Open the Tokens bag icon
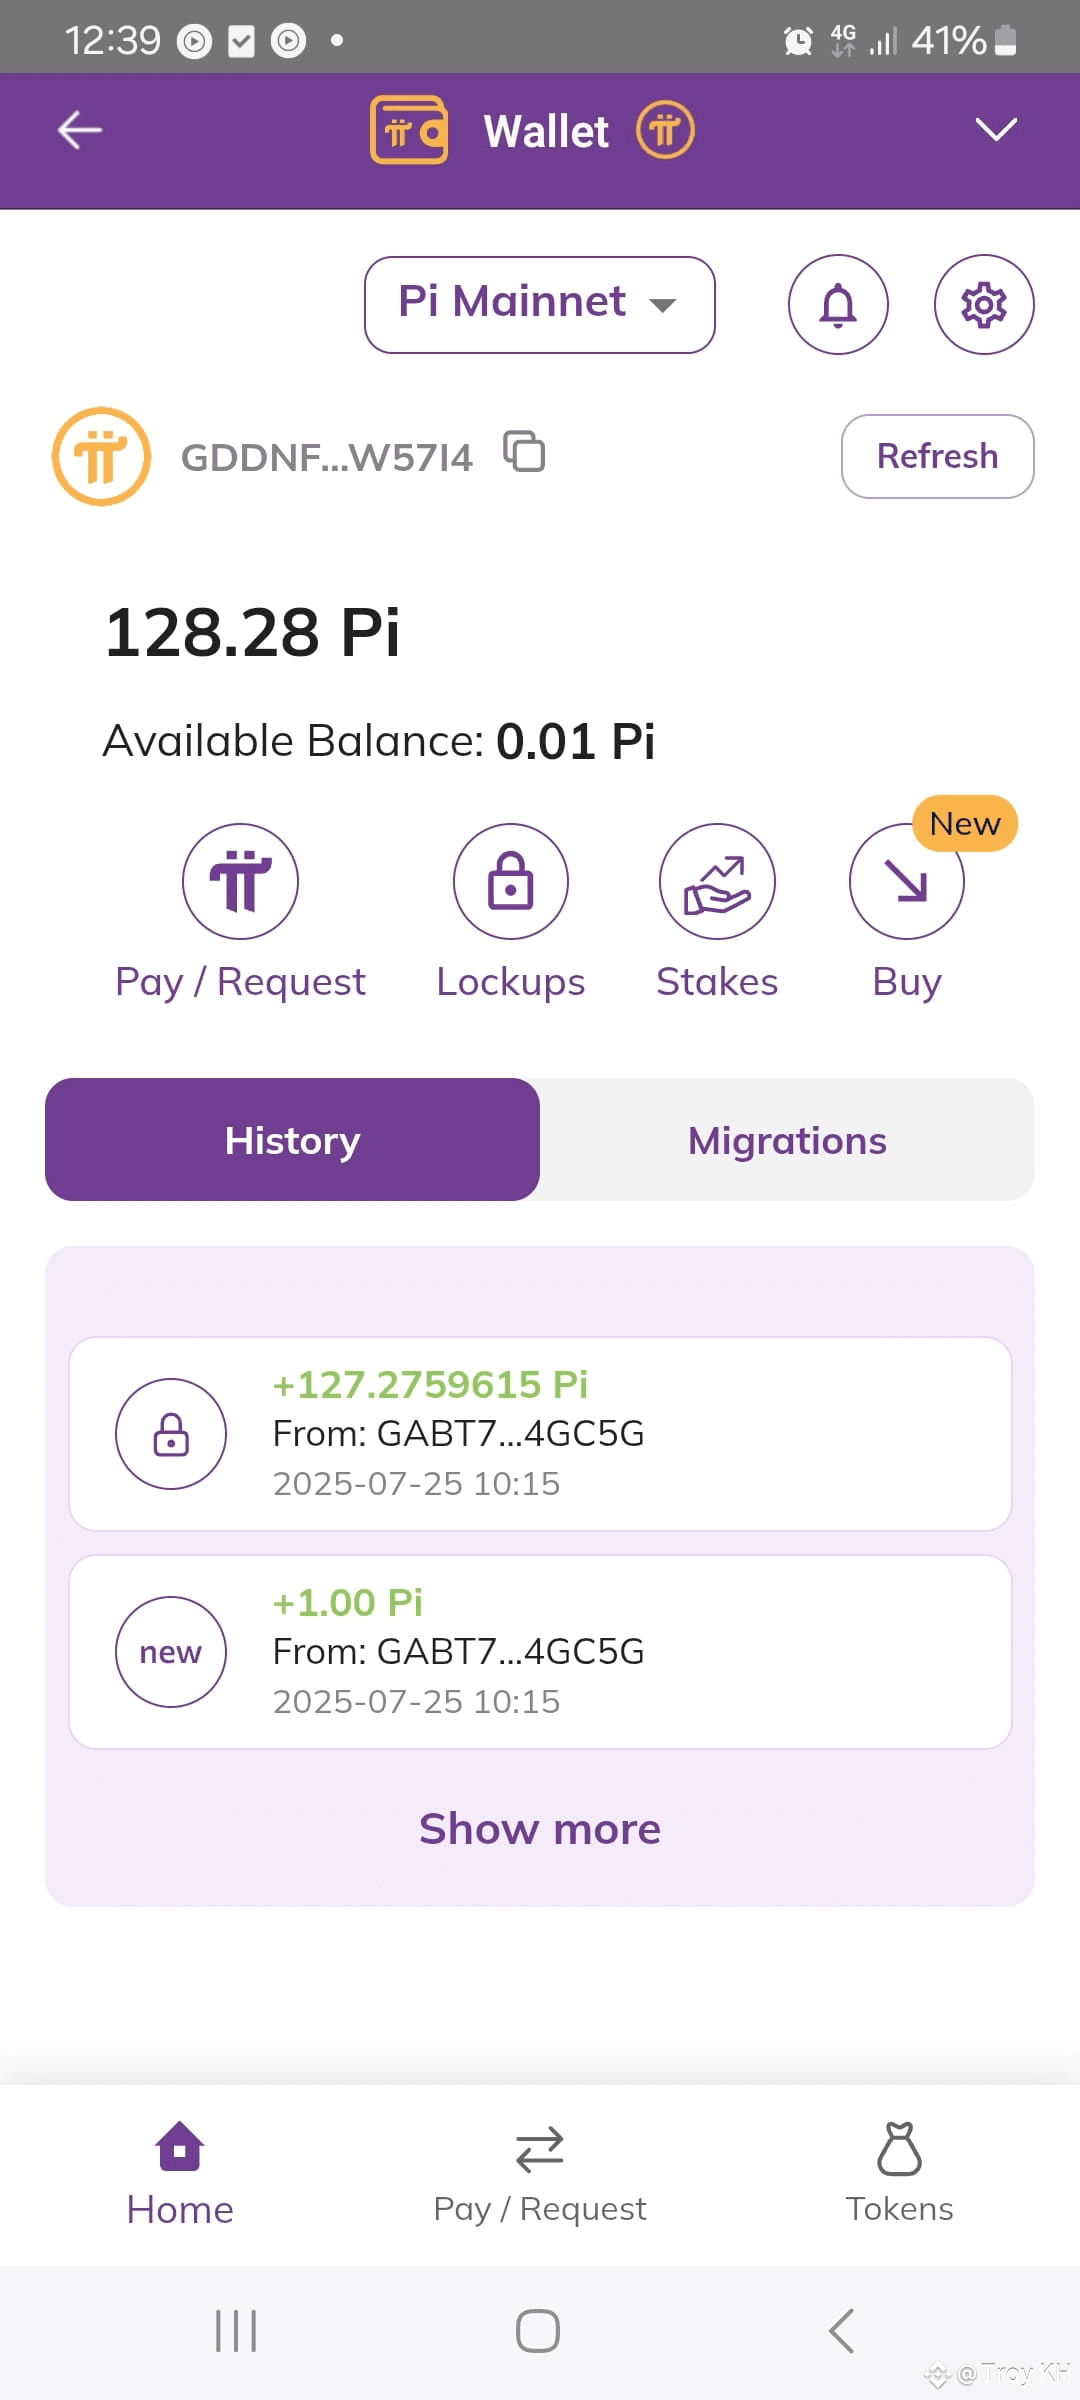This screenshot has width=1080, height=2400. [899, 2148]
